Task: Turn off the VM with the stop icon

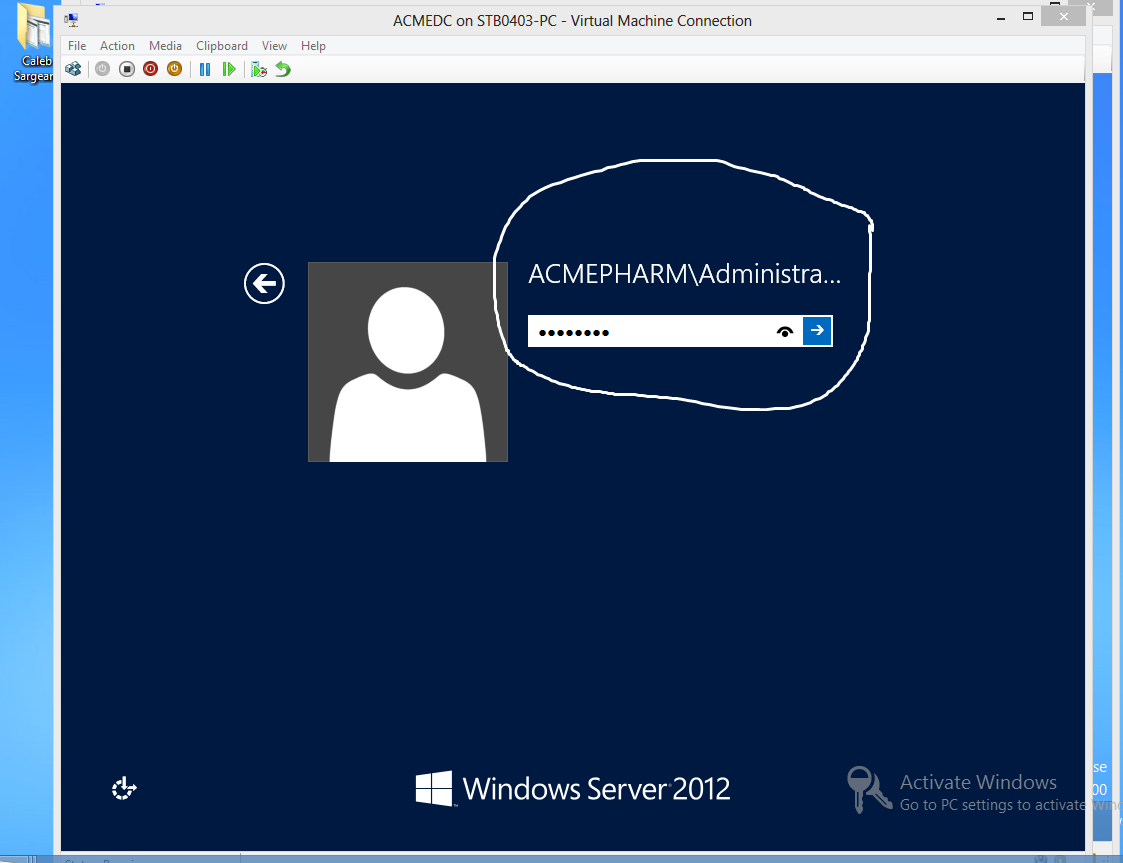Action: point(127,69)
